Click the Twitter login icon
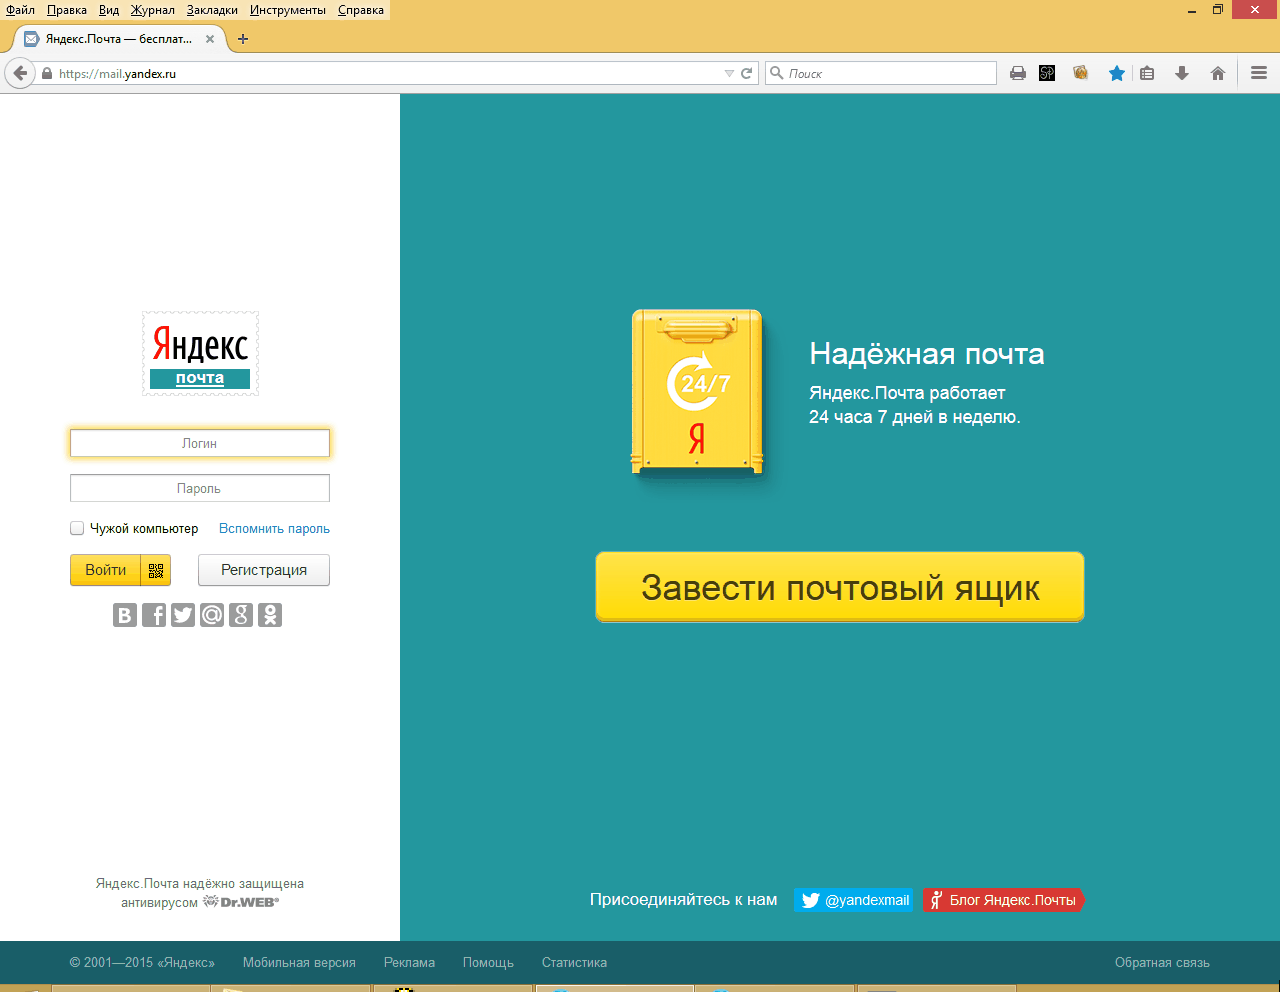This screenshot has width=1280, height=992. [x=183, y=615]
